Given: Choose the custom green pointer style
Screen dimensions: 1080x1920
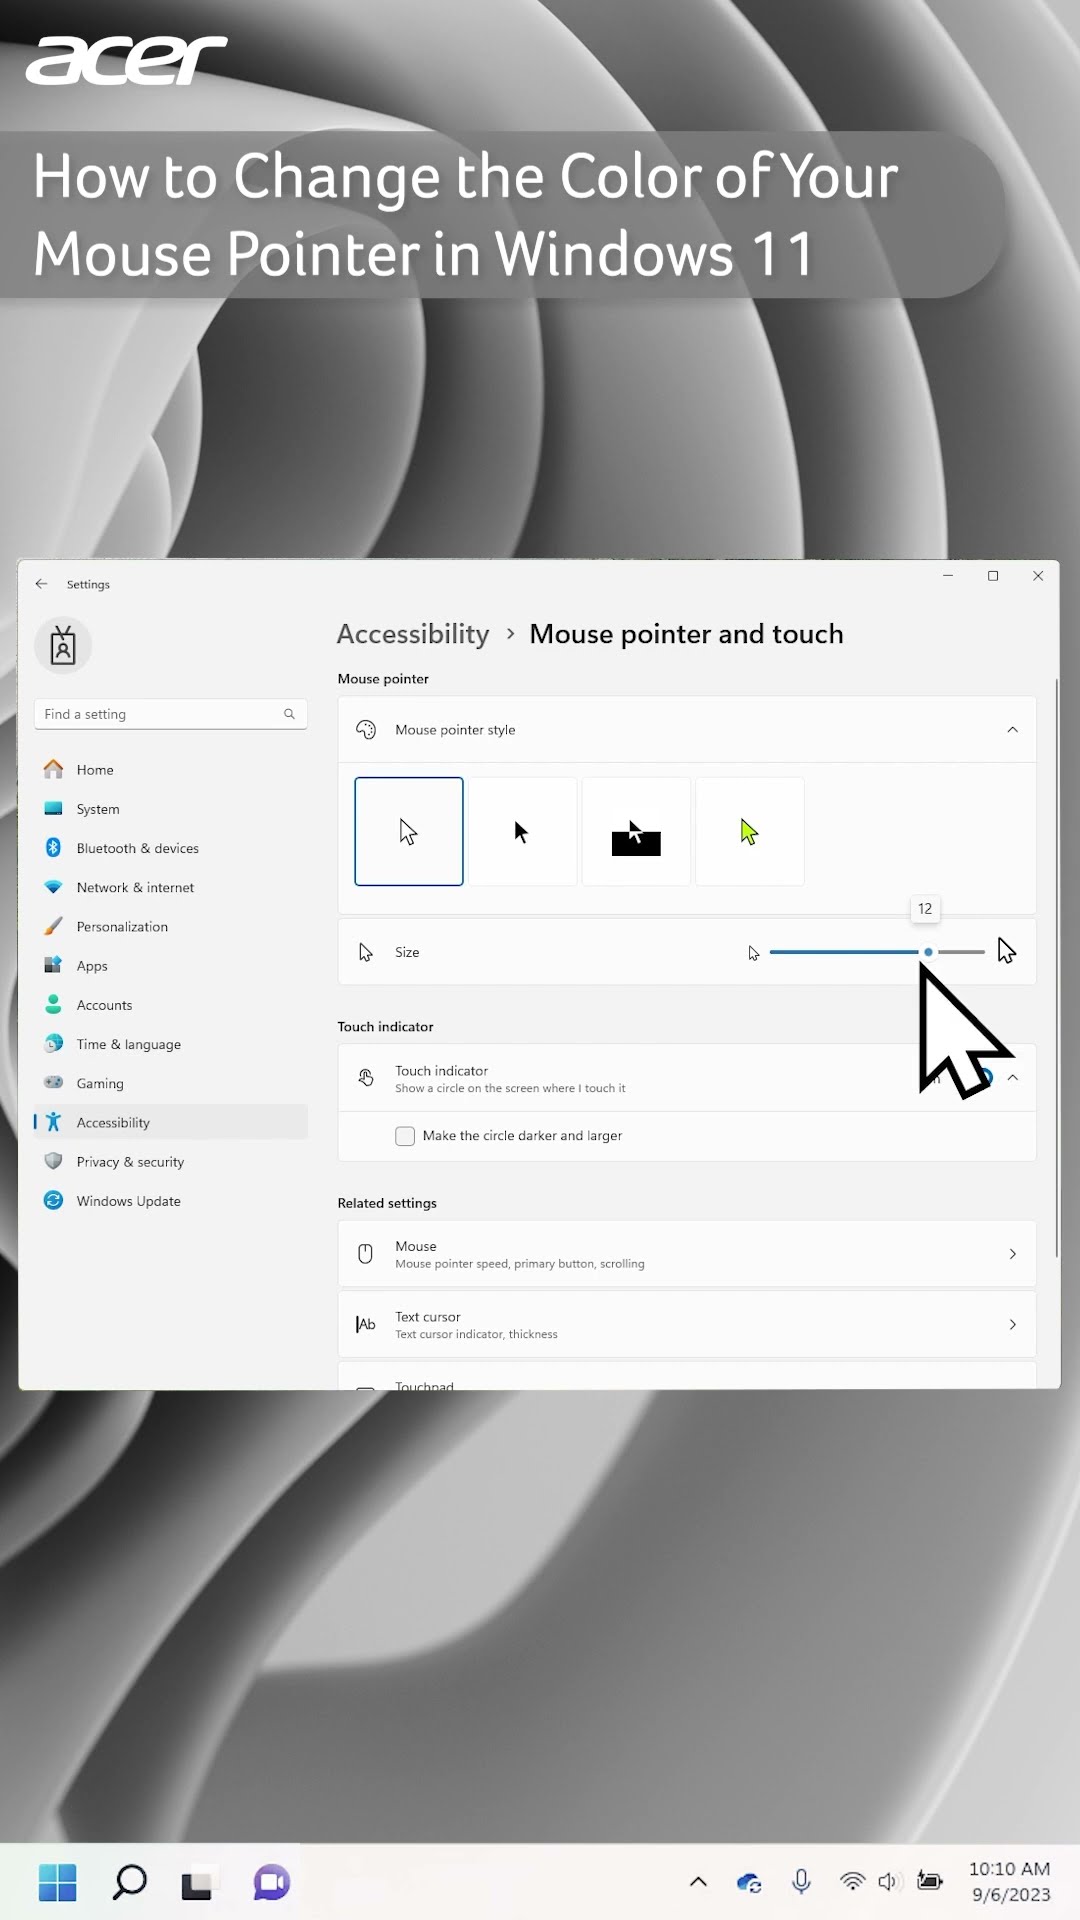Looking at the screenshot, I should pyautogui.click(x=750, y=831).
